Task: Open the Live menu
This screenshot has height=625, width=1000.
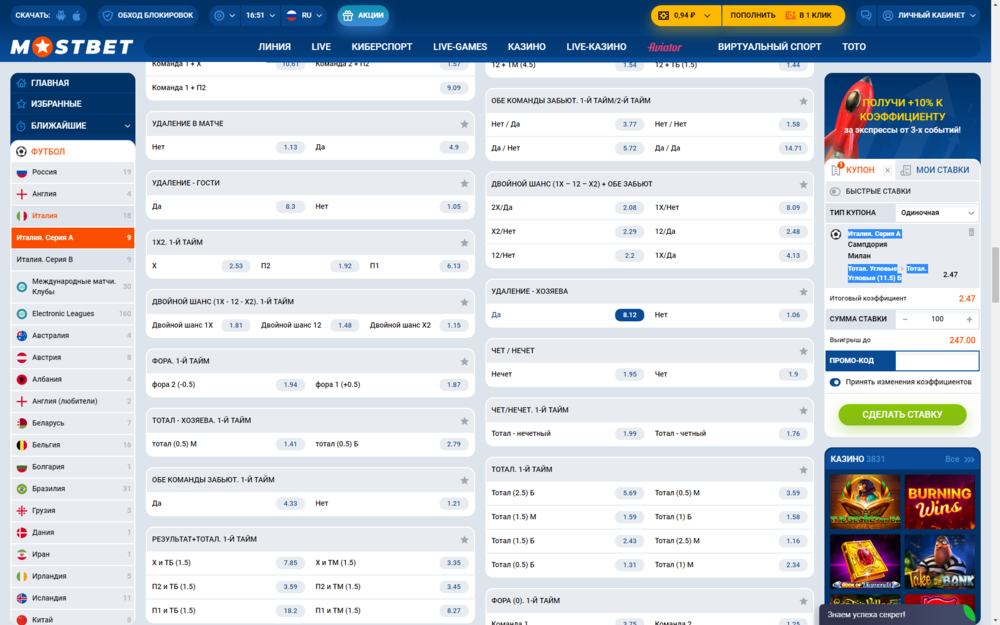Action: (321, 47)
